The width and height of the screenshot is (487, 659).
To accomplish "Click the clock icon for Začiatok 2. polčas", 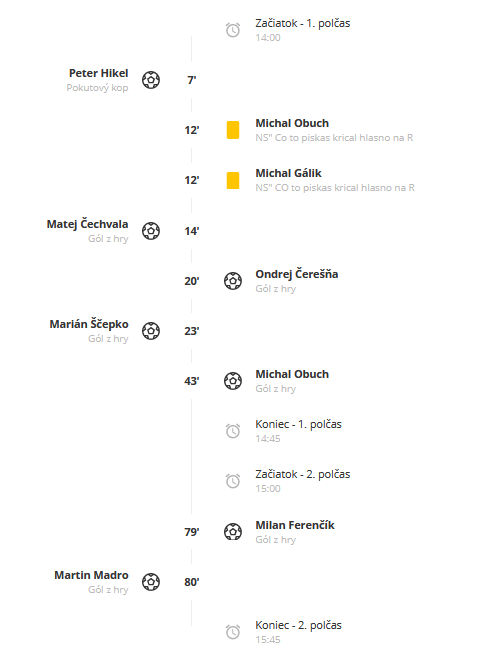I will 233,481.
